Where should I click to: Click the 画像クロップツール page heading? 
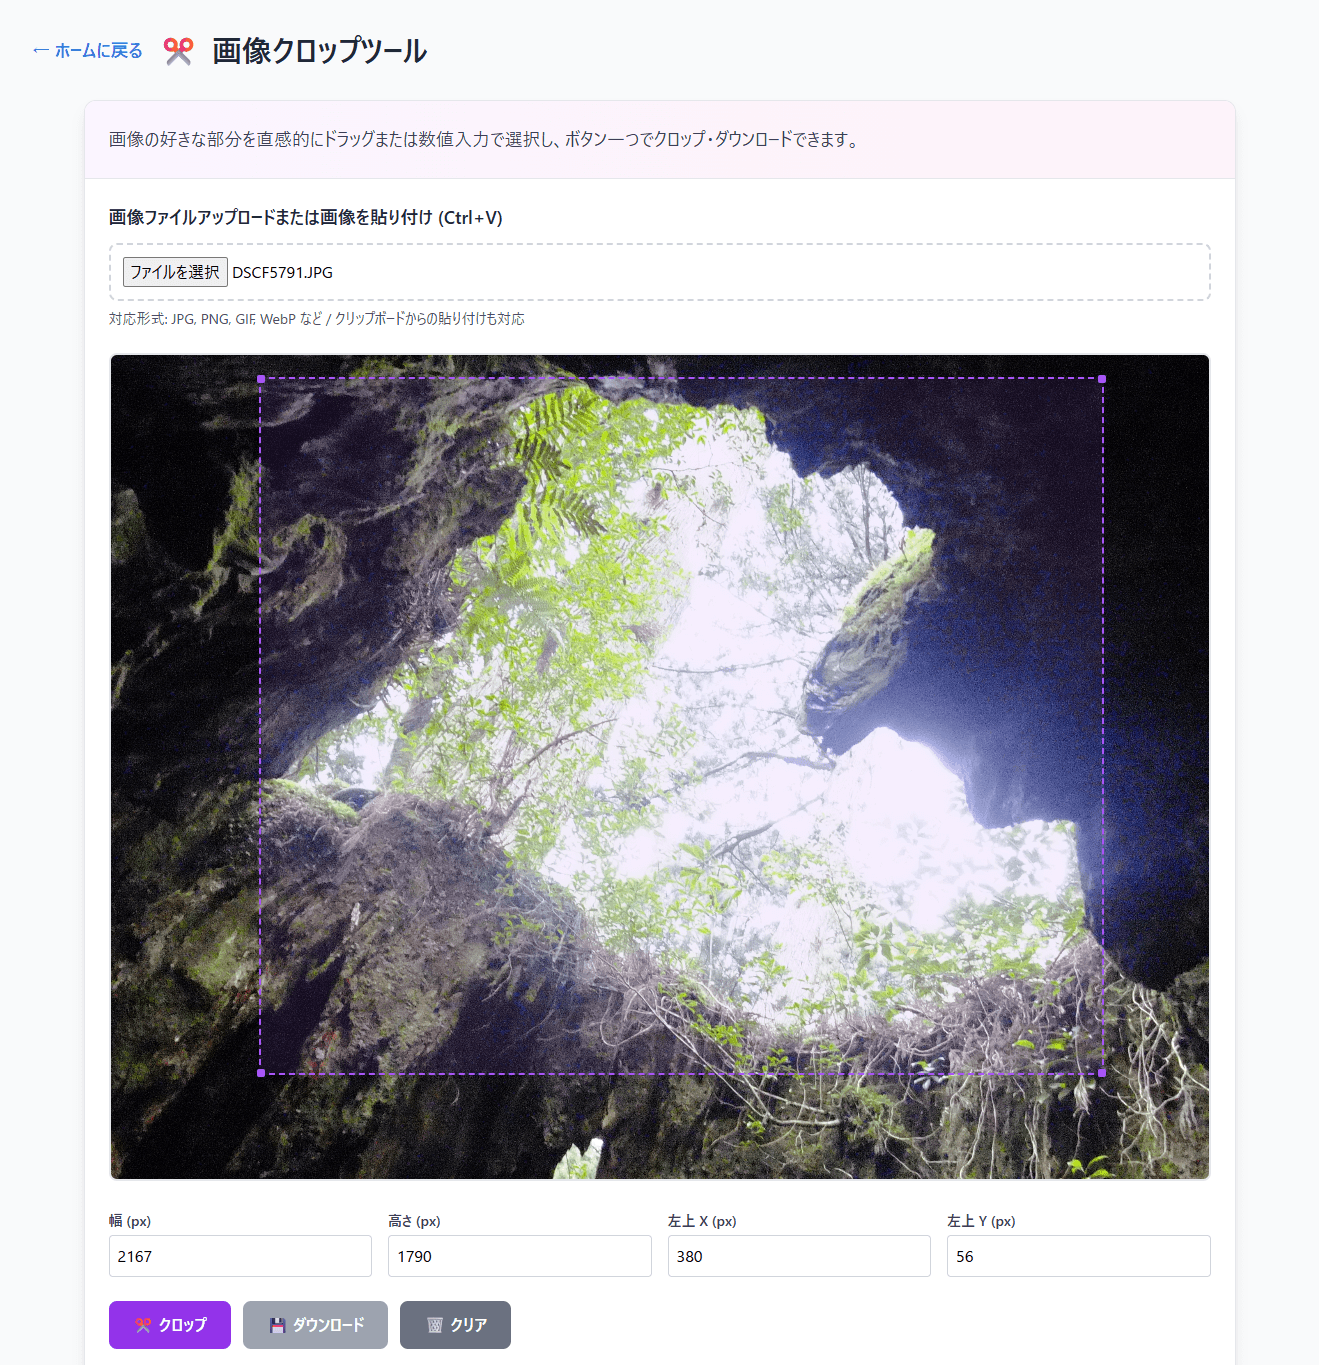click(x=319, y=51)
